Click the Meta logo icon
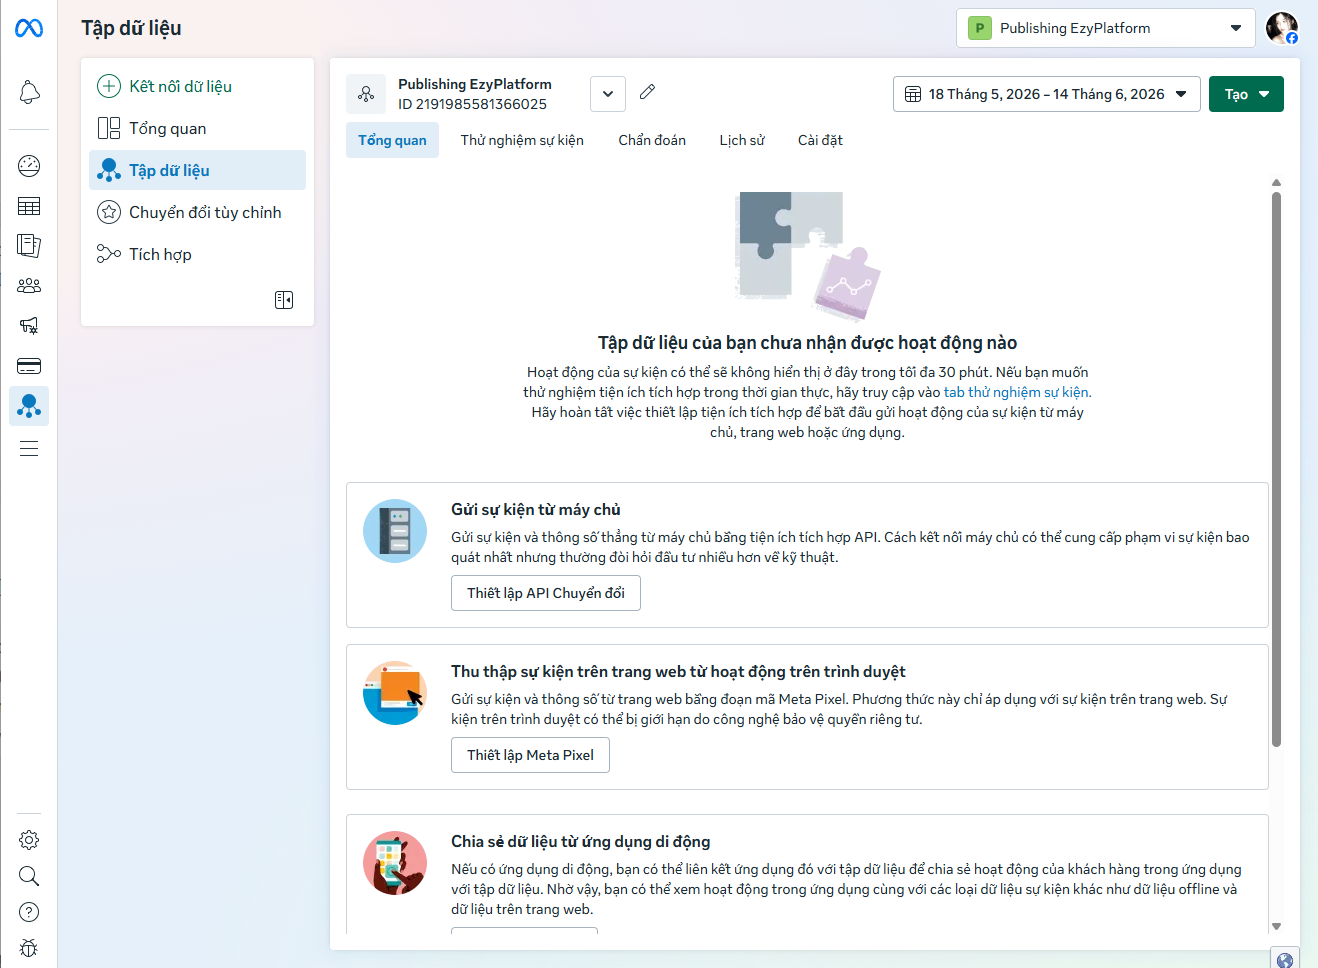The width and height of the screenshot is (1318, 968). [29, 28]
